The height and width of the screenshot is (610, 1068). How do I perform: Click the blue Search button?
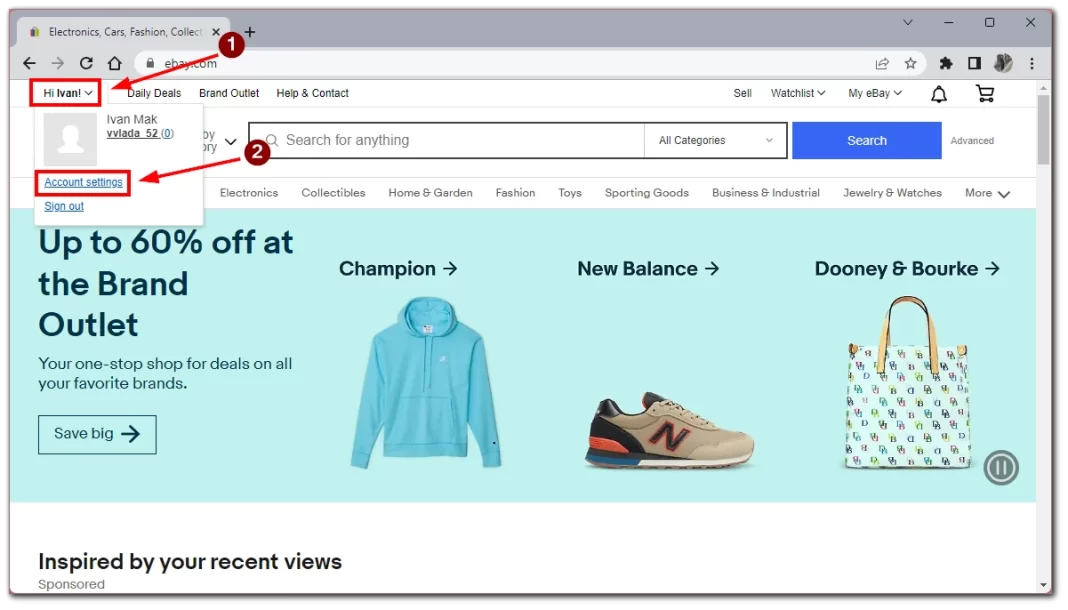(866, 141)
